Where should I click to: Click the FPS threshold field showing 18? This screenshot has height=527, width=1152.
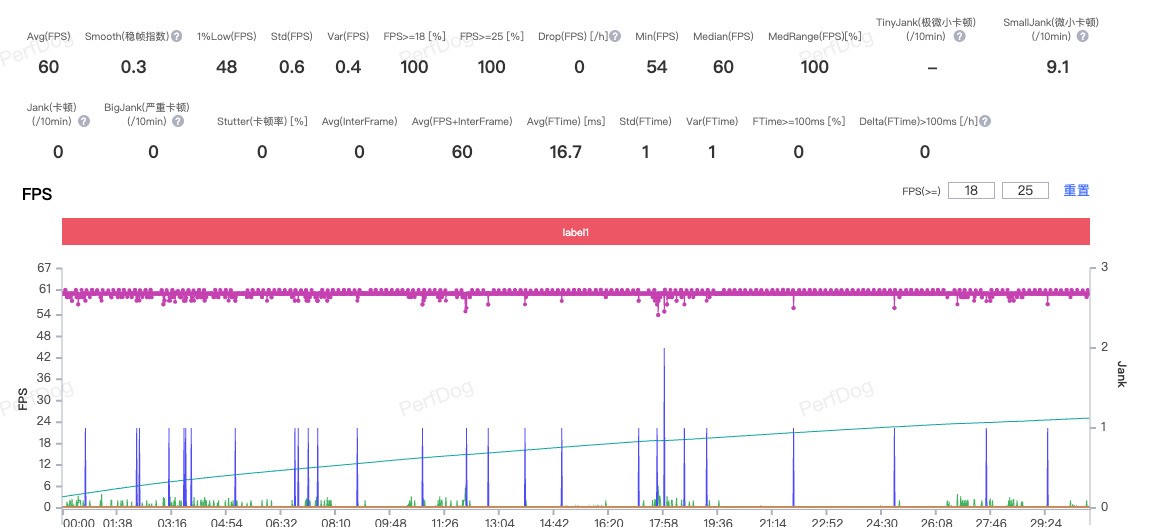pos(971,190)
